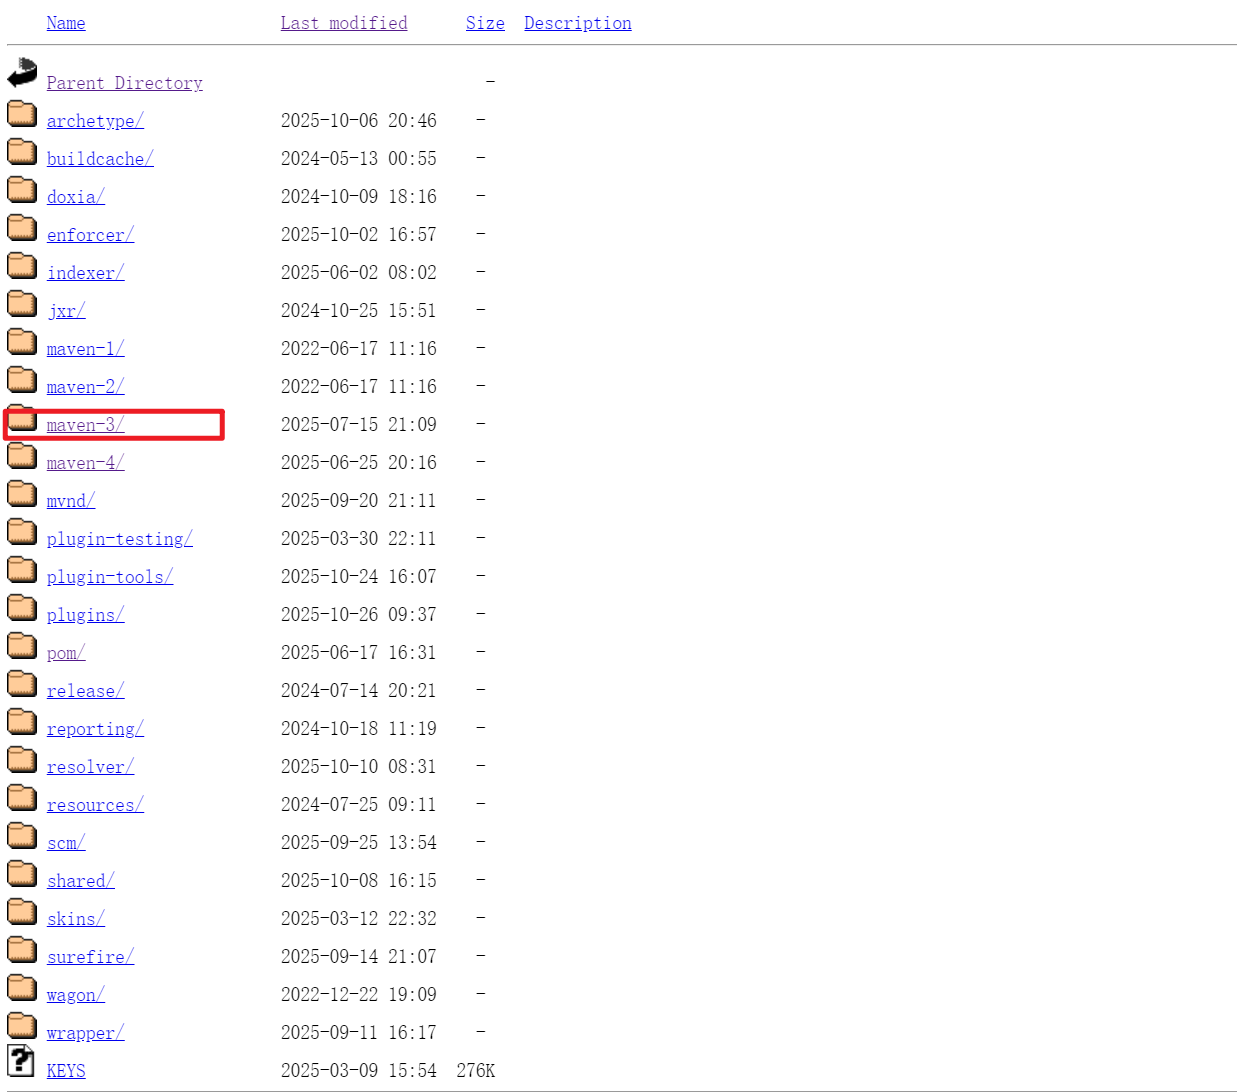Click the folder icon next to shared/
The width and height of the screenshot is (1237, 1092).
coord(22,873)
